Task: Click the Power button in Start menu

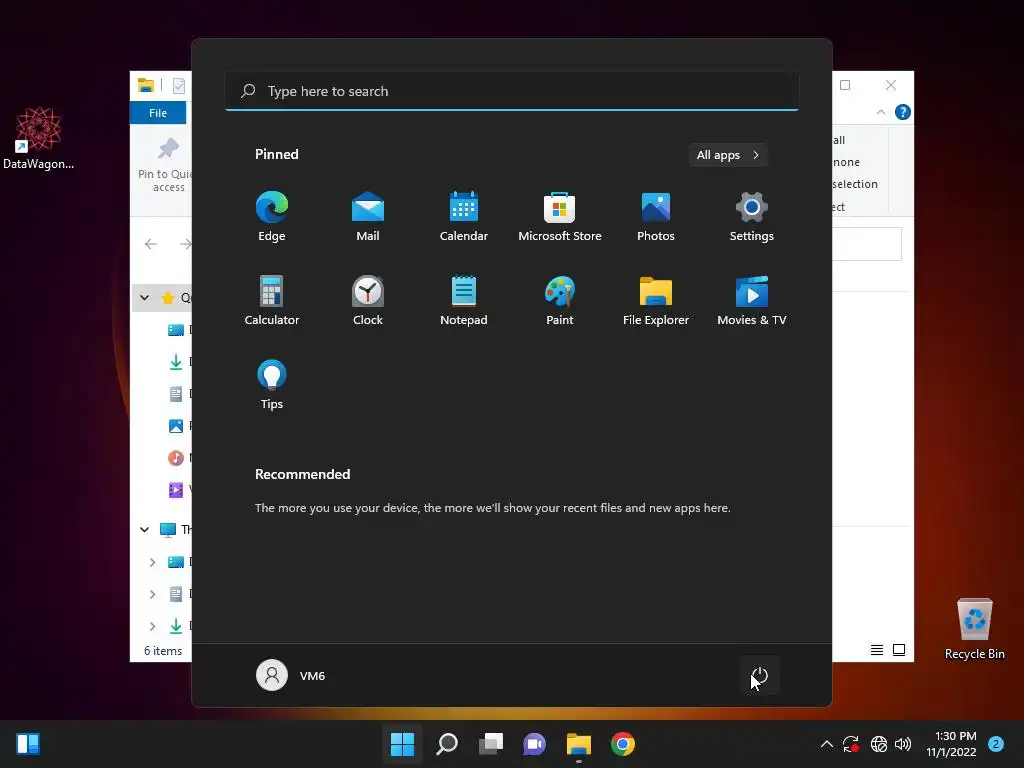Action: [x=760, y=675]
